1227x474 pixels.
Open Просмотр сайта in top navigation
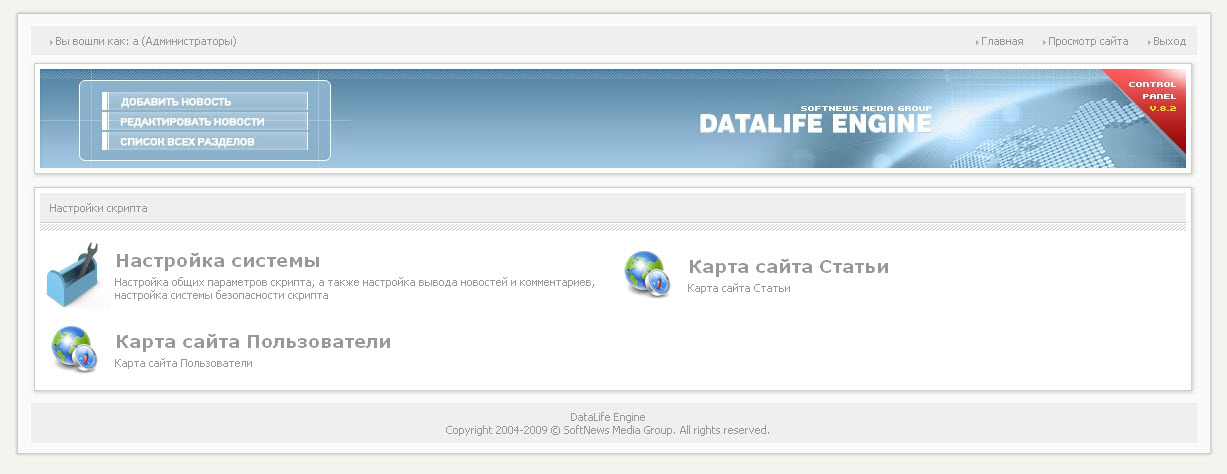1088,41
